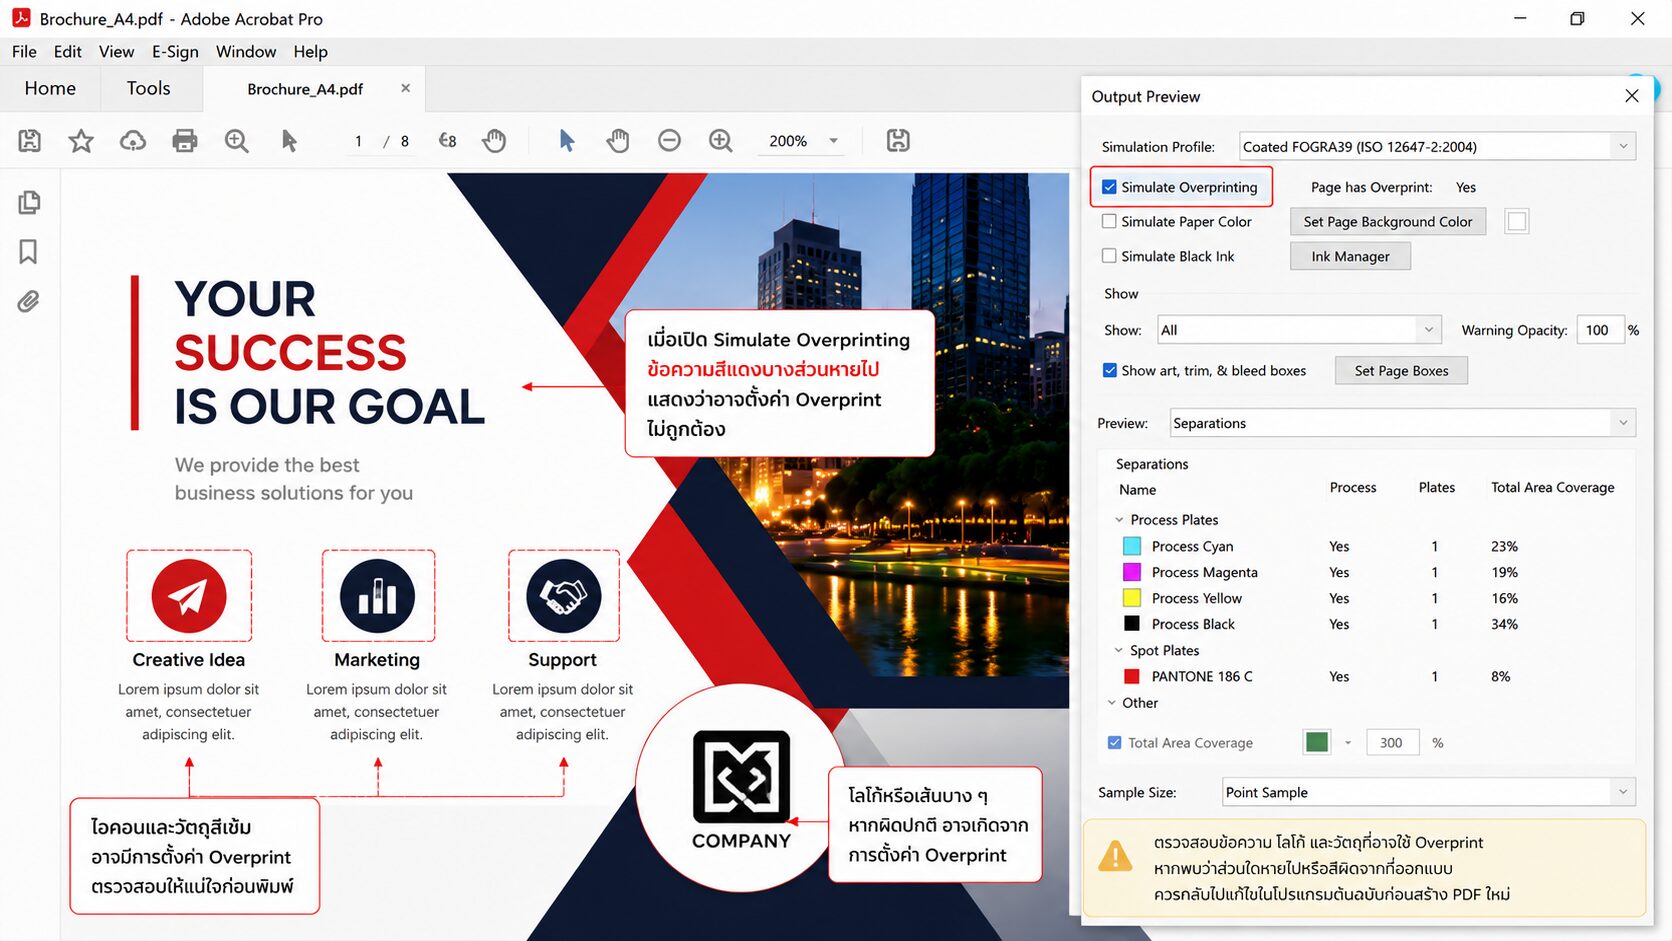Screen dimensions: 1672x941
Task: Click the rotating hand icon
Action: point(494,141)
